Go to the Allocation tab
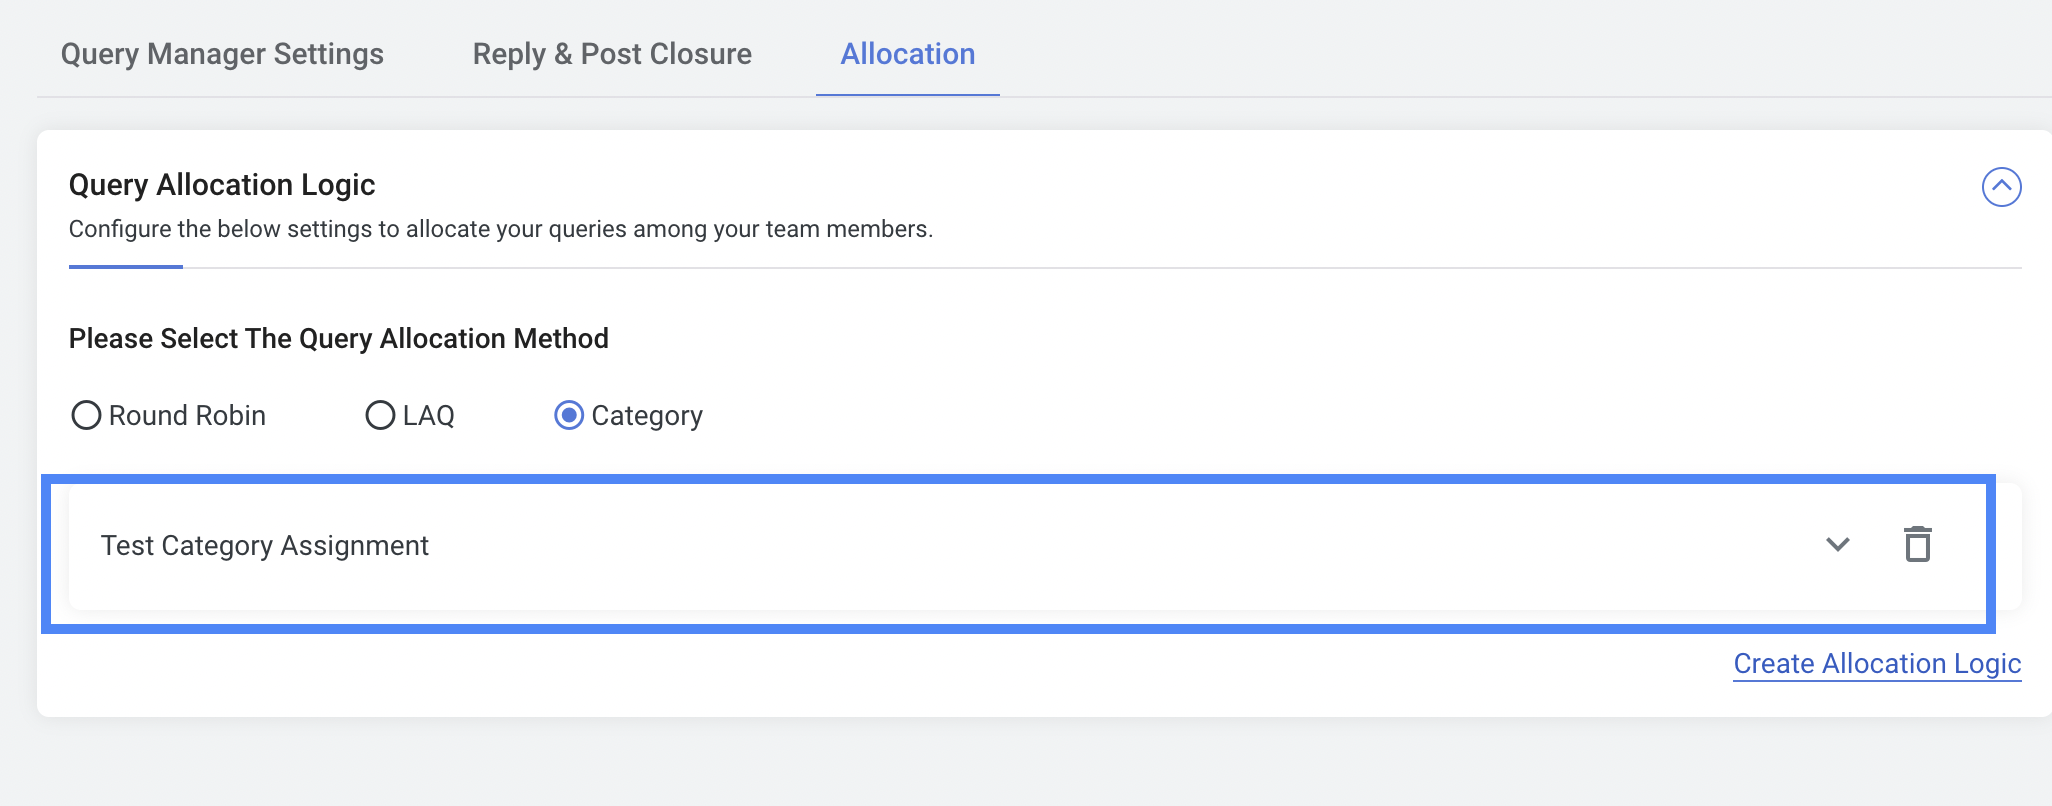This screenshot has height=806, width=2052. pyautogui.click(x=908, y=54)
